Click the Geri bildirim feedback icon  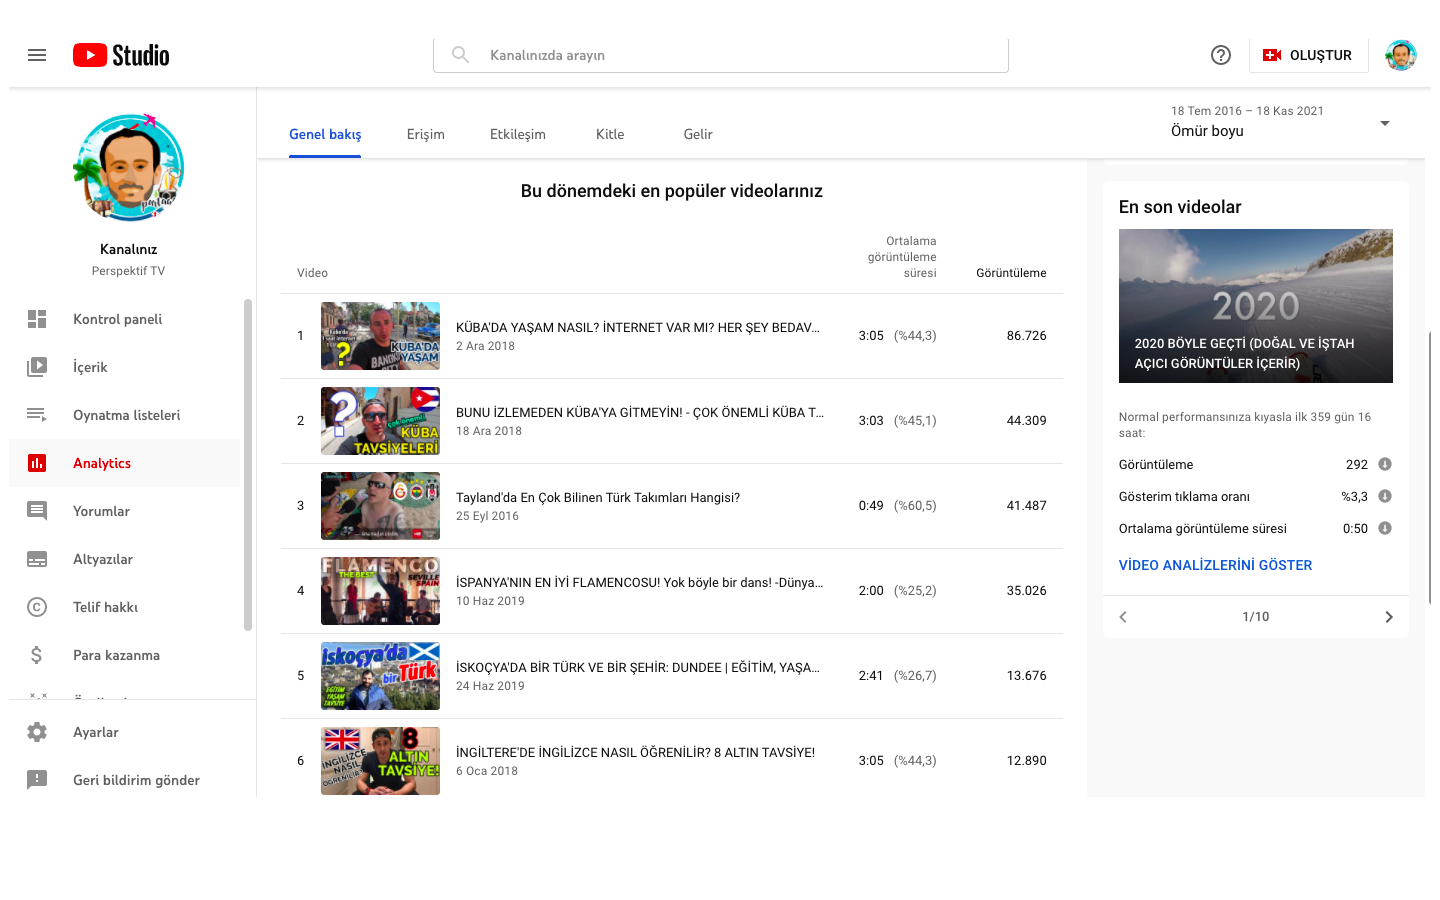[37, 780]
